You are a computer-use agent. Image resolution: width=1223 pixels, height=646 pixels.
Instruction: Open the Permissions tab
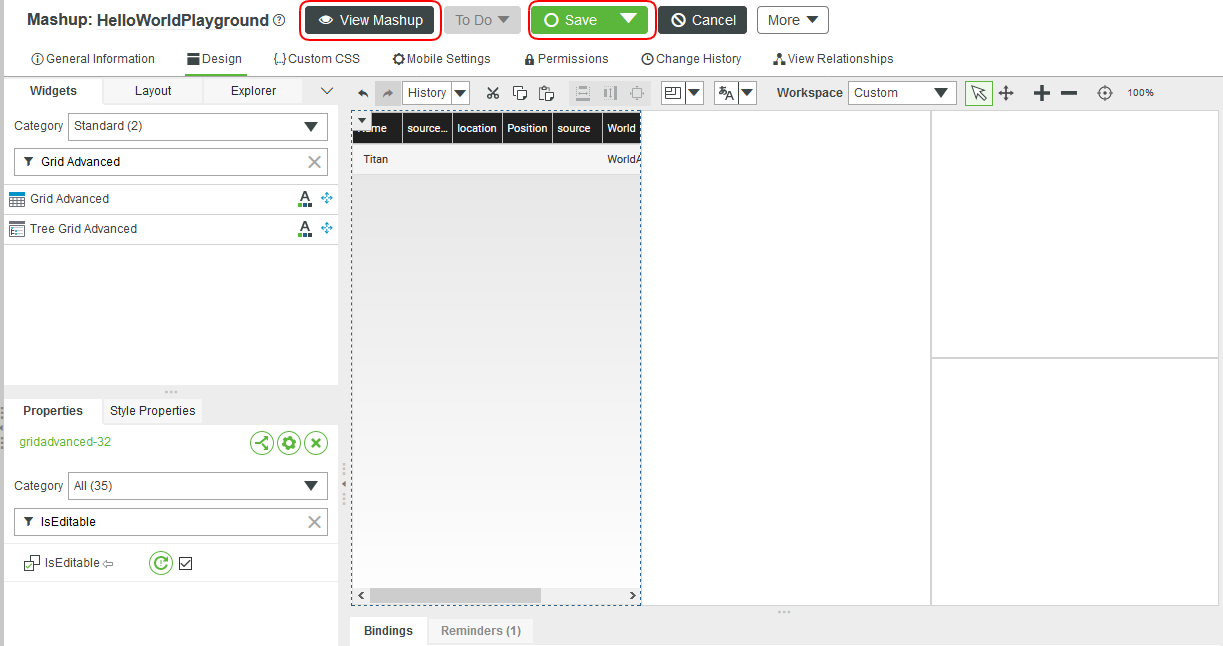coord(566,58)
